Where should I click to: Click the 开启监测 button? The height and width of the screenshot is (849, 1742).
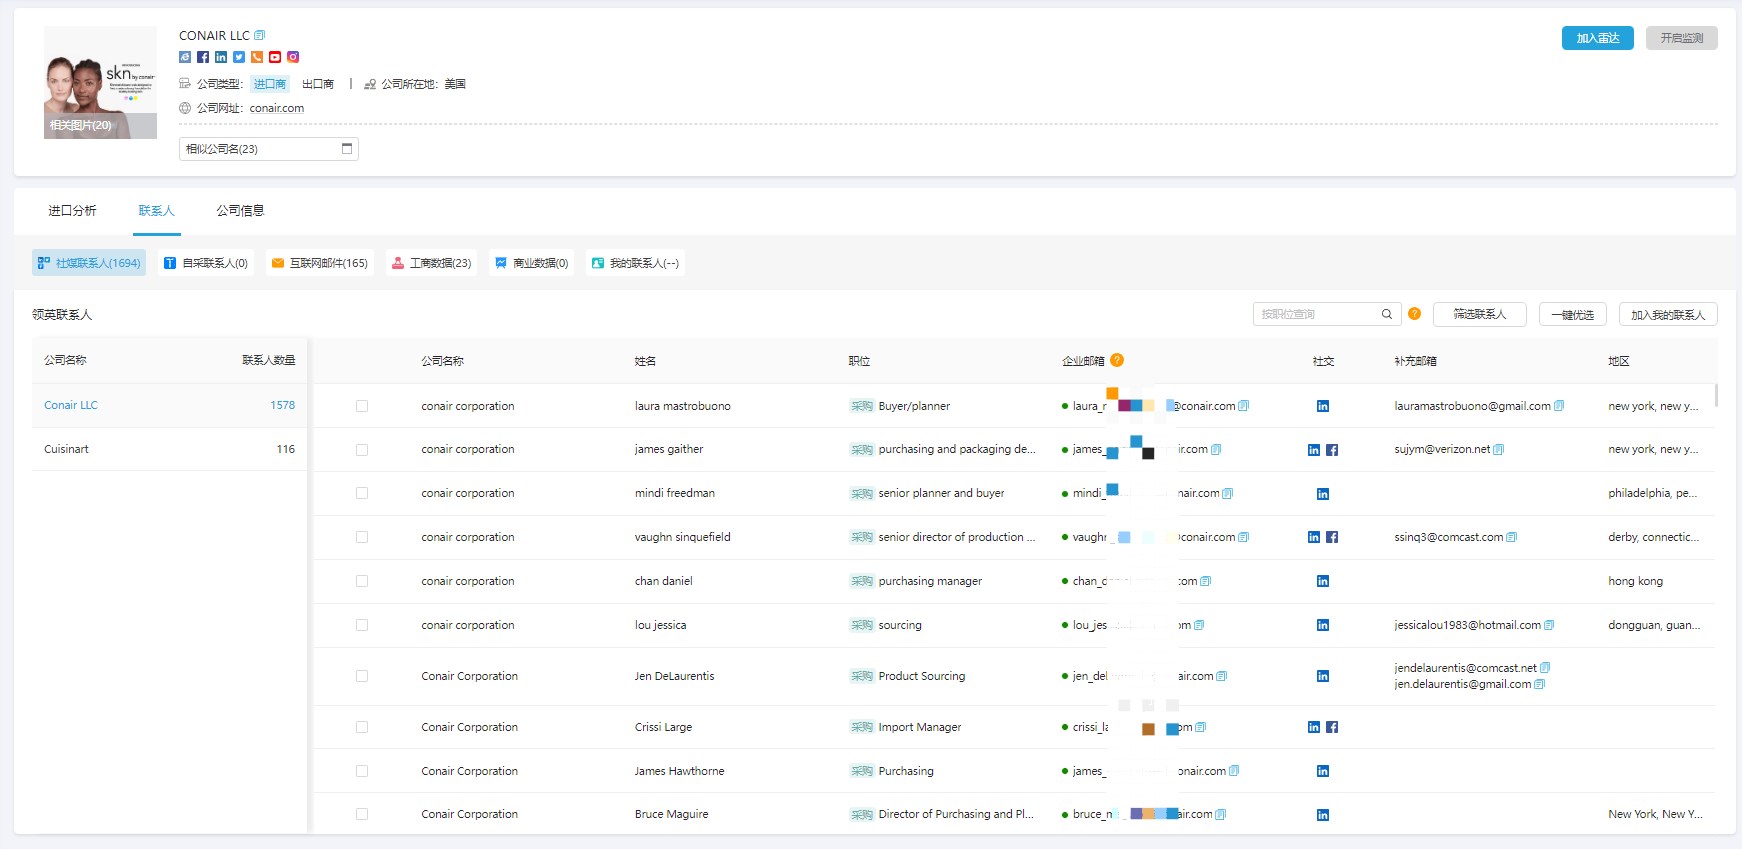click(x=1682, y=38)
